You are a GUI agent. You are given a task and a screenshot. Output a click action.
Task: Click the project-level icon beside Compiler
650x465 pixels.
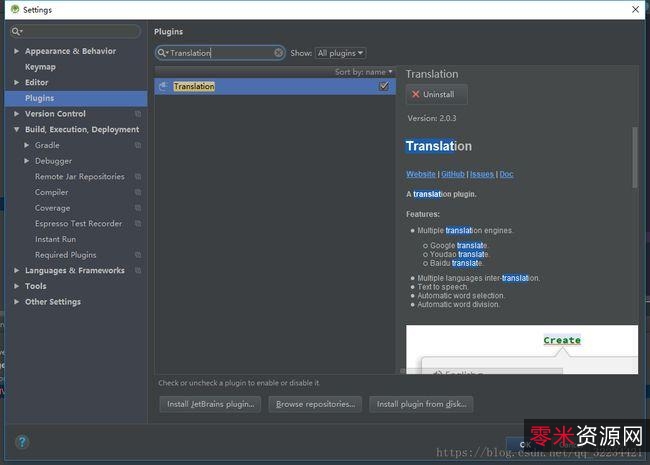pyautogui.click(x=138, y=193)
